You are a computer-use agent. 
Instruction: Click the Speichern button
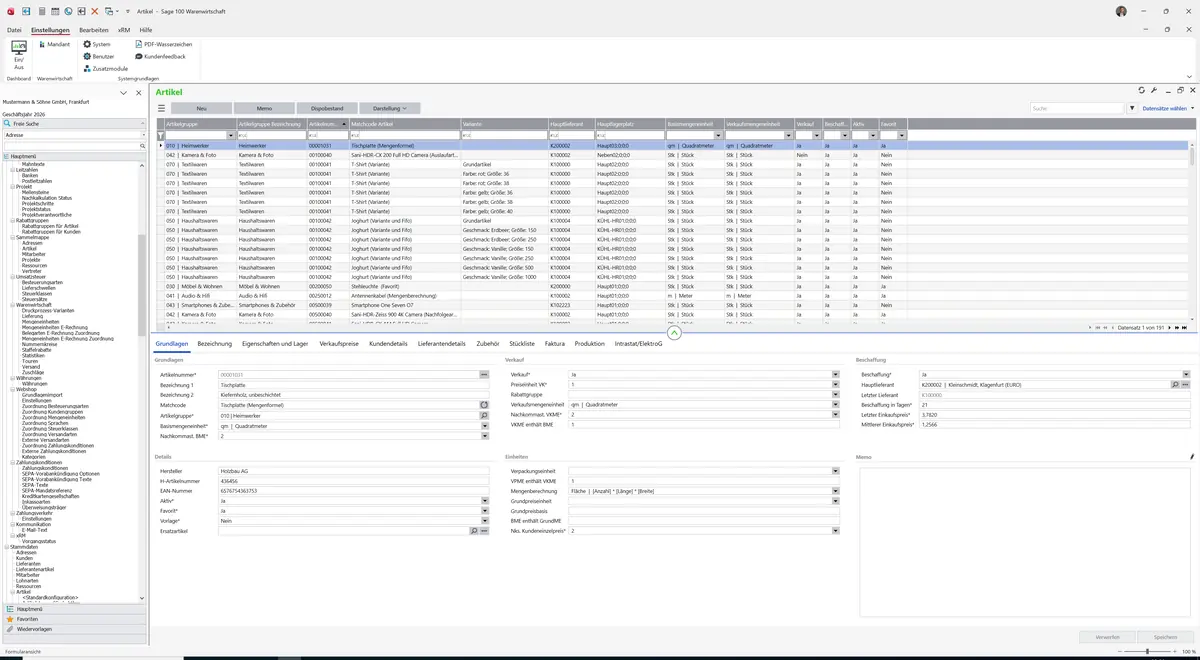(1166, 636)
